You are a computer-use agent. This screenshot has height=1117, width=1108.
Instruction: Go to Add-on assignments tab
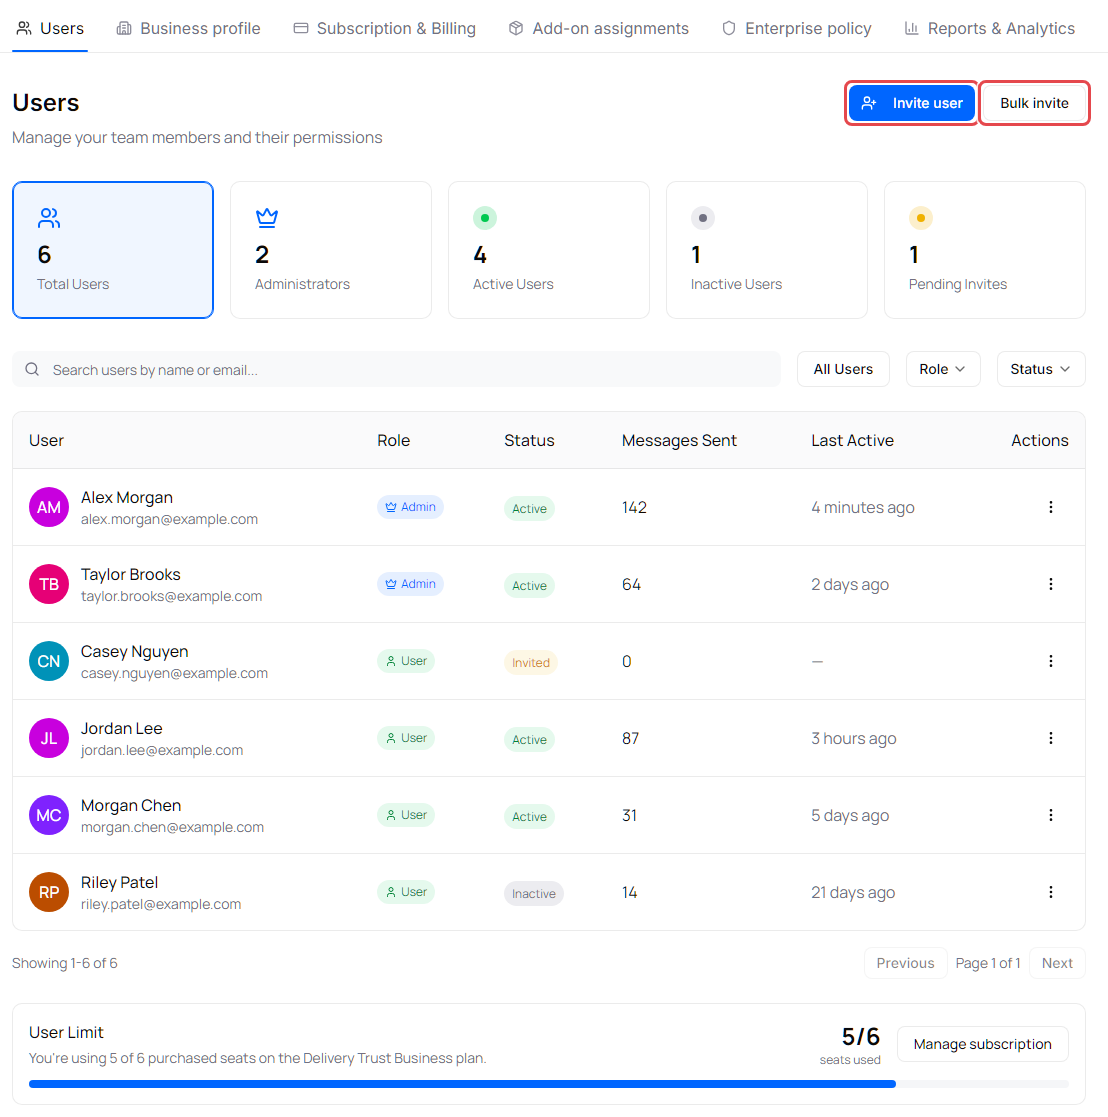(599, 28)
